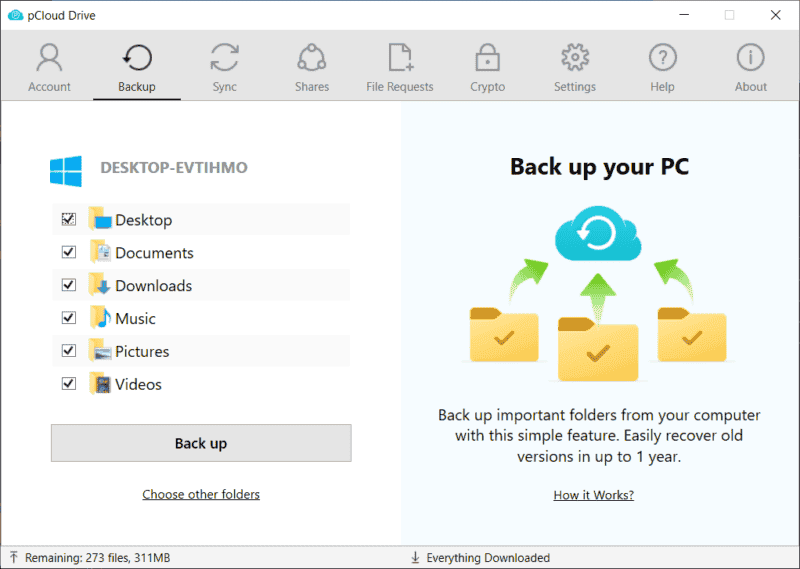Image resolution: width=800 pixels, height=569 pixels.
Task: Click the Desktop folder icon
Action: (99, 219)
